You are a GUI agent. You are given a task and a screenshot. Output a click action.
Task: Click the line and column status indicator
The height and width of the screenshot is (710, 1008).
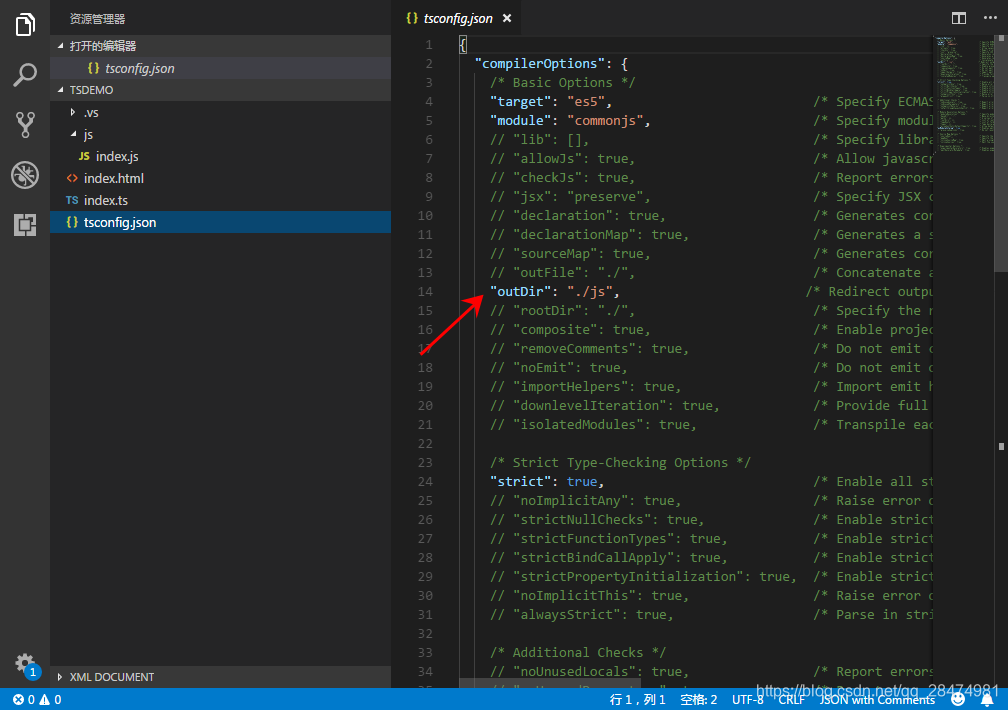[x=637, y=700]
